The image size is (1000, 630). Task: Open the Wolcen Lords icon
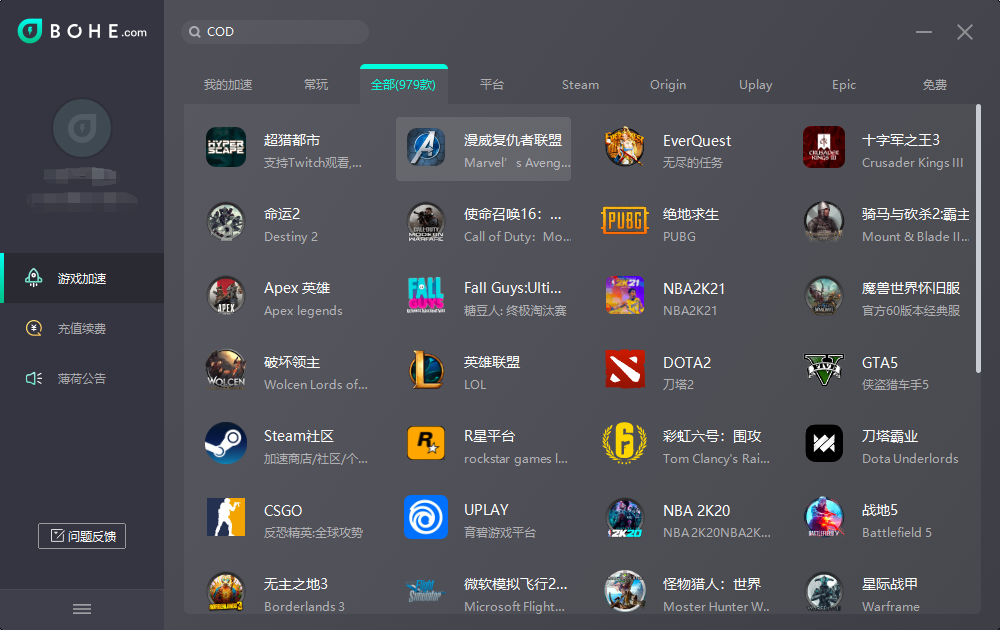(x=226, y=370)
